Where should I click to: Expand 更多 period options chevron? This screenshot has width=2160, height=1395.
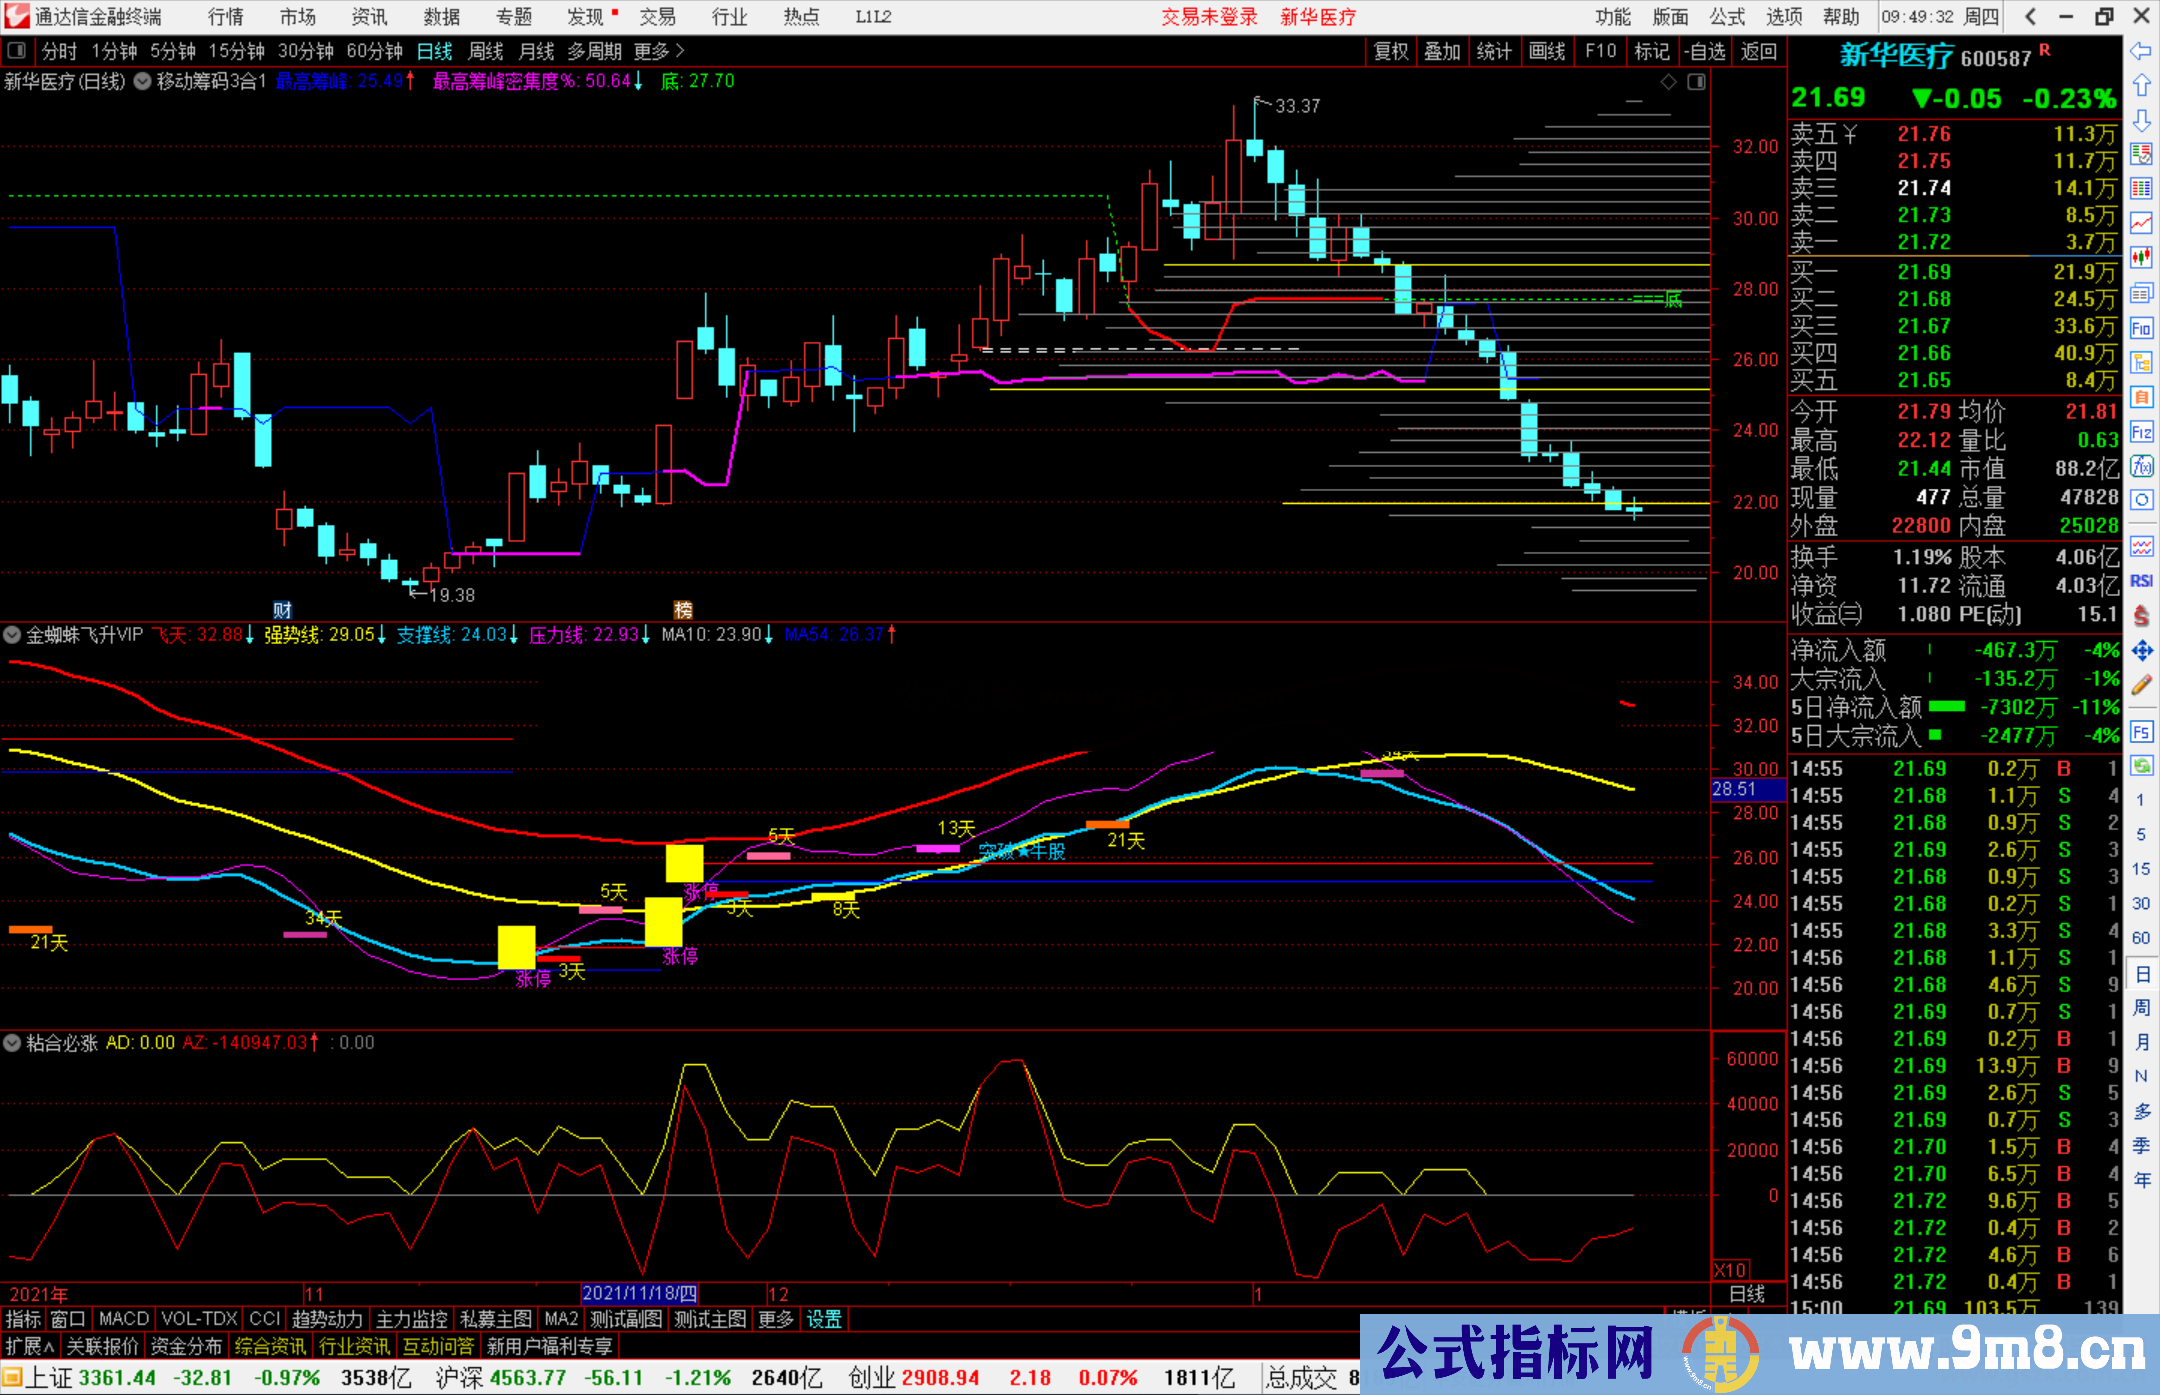click(681, 51)
